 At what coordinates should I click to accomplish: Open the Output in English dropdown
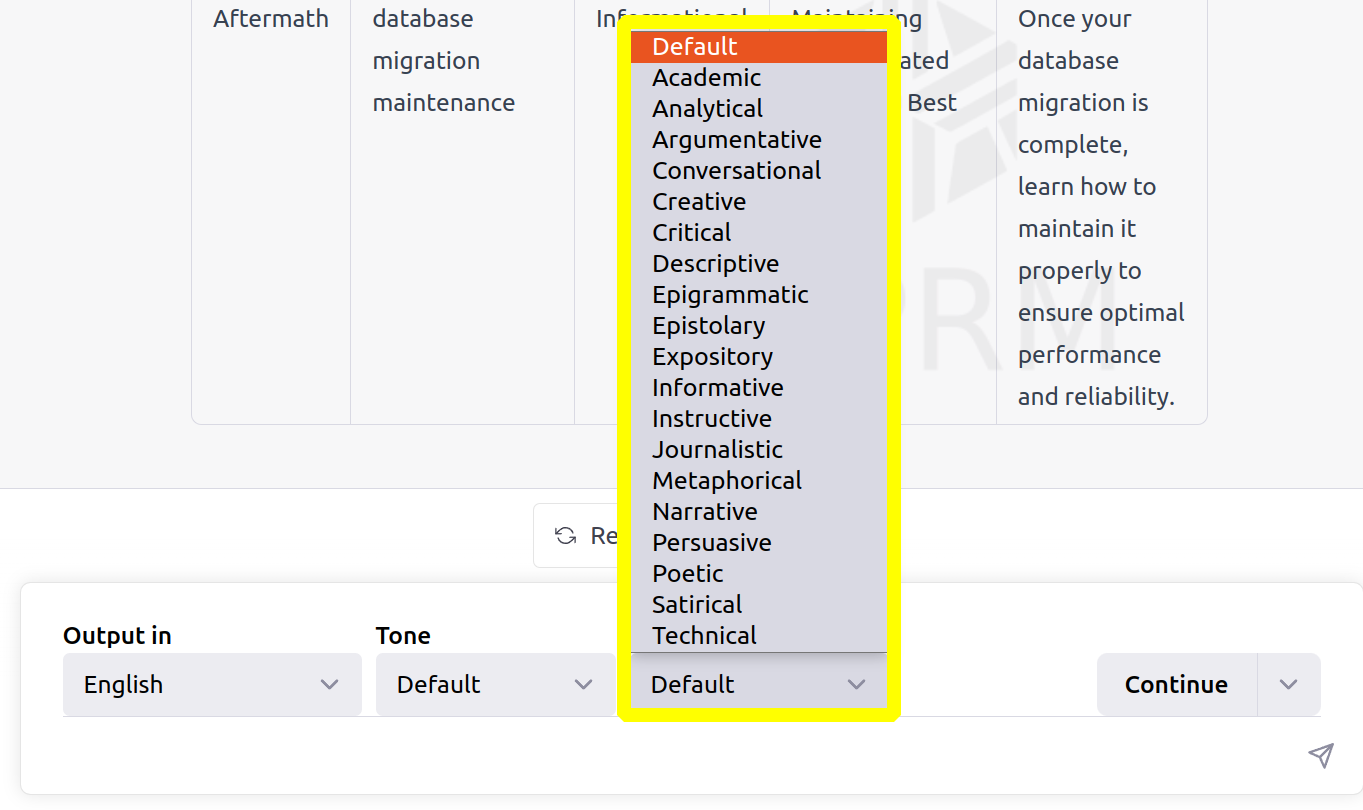pos(211,684)
